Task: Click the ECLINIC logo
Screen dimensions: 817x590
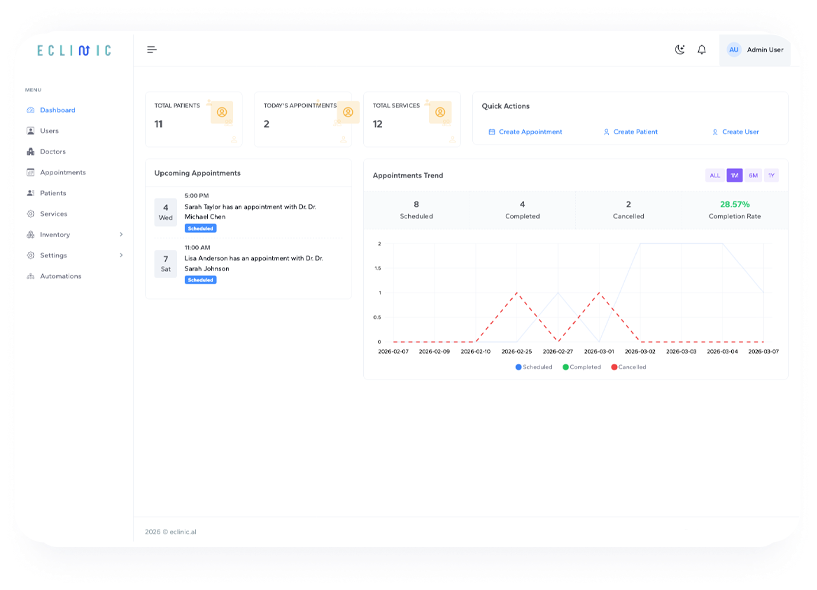Action: pos(74,50)
